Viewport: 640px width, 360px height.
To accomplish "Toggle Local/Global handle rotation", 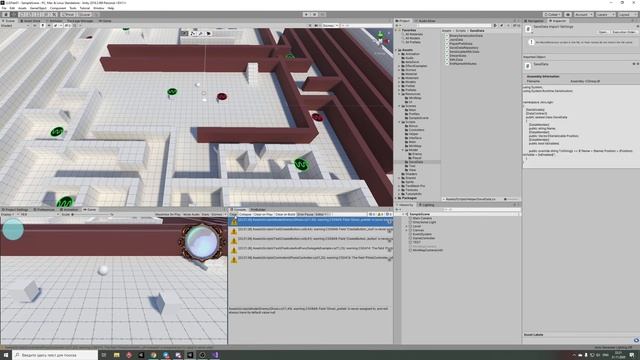I will [84, 15].
